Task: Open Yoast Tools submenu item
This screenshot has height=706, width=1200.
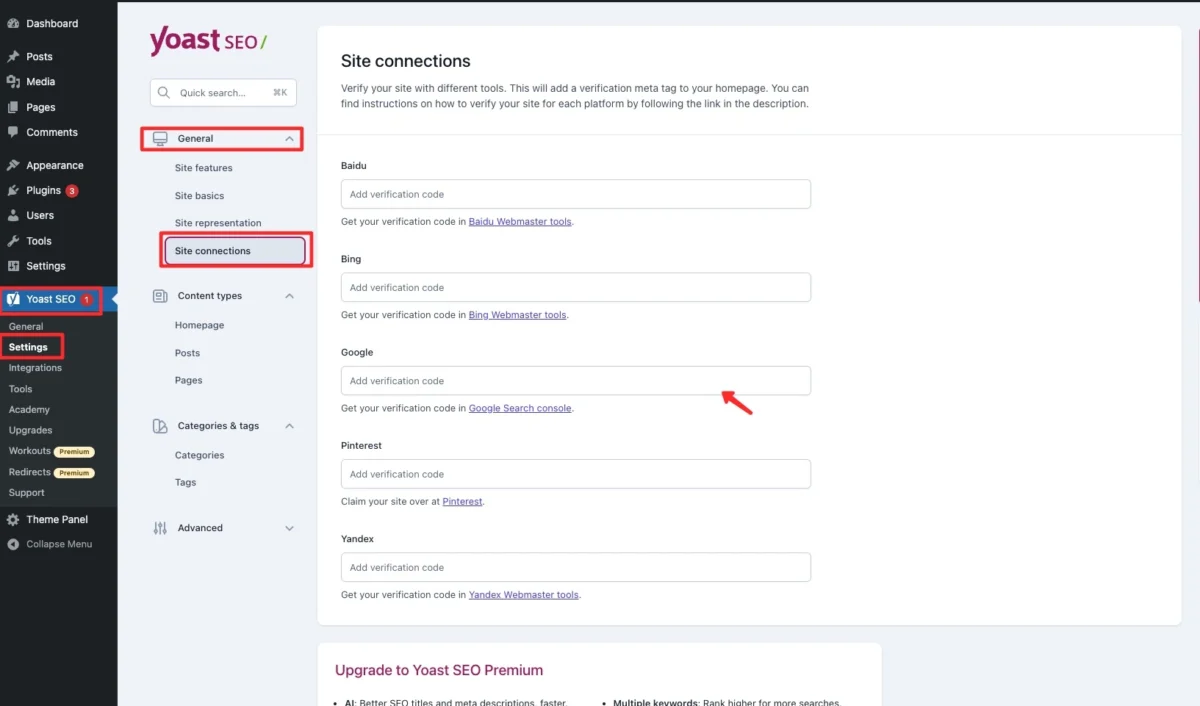Action: (x=21, y=389)
